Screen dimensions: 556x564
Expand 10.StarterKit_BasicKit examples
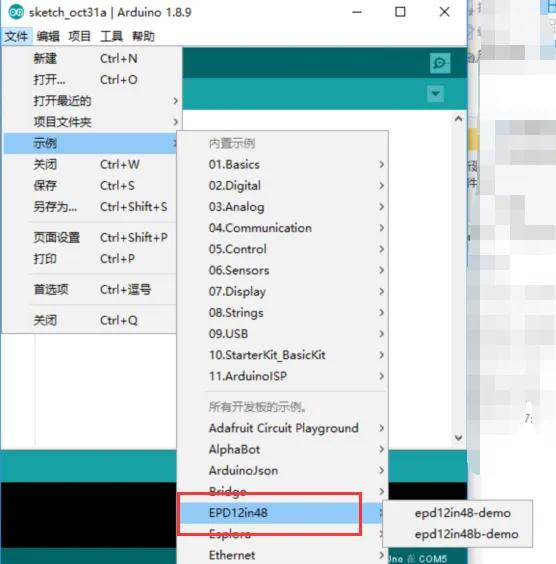click(283, 355)
